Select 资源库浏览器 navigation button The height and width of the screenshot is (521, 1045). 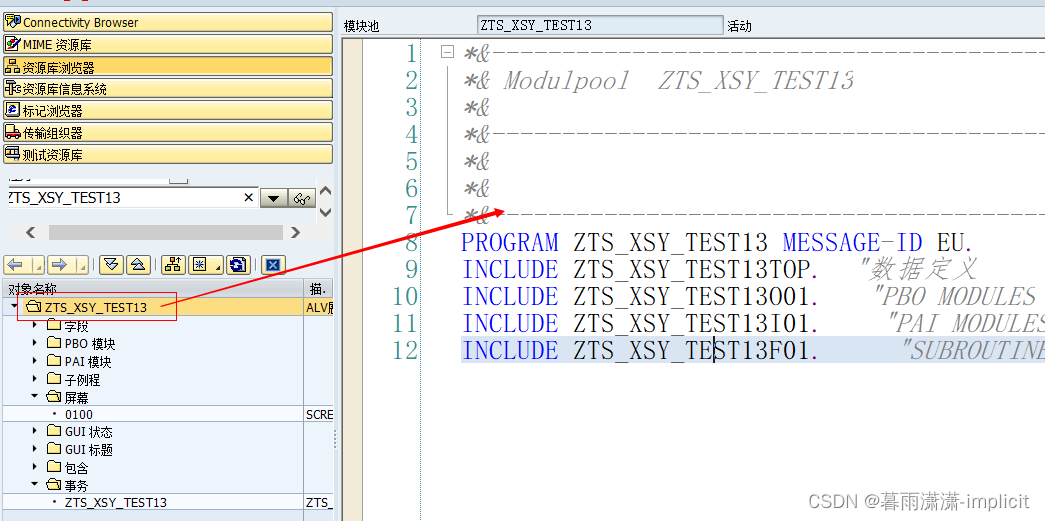tap(167, 66)
